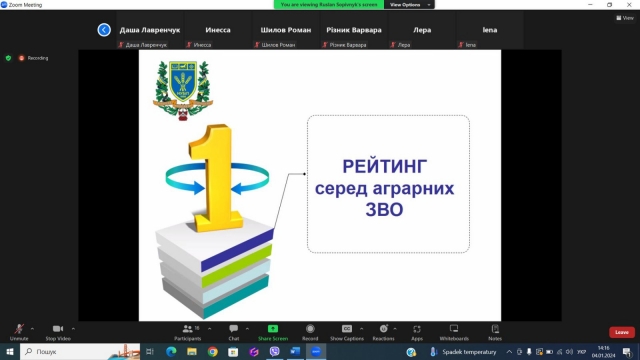640x360 pixels.
Task: Select the Різник Варвара participant tile
Action: point(354,30)
